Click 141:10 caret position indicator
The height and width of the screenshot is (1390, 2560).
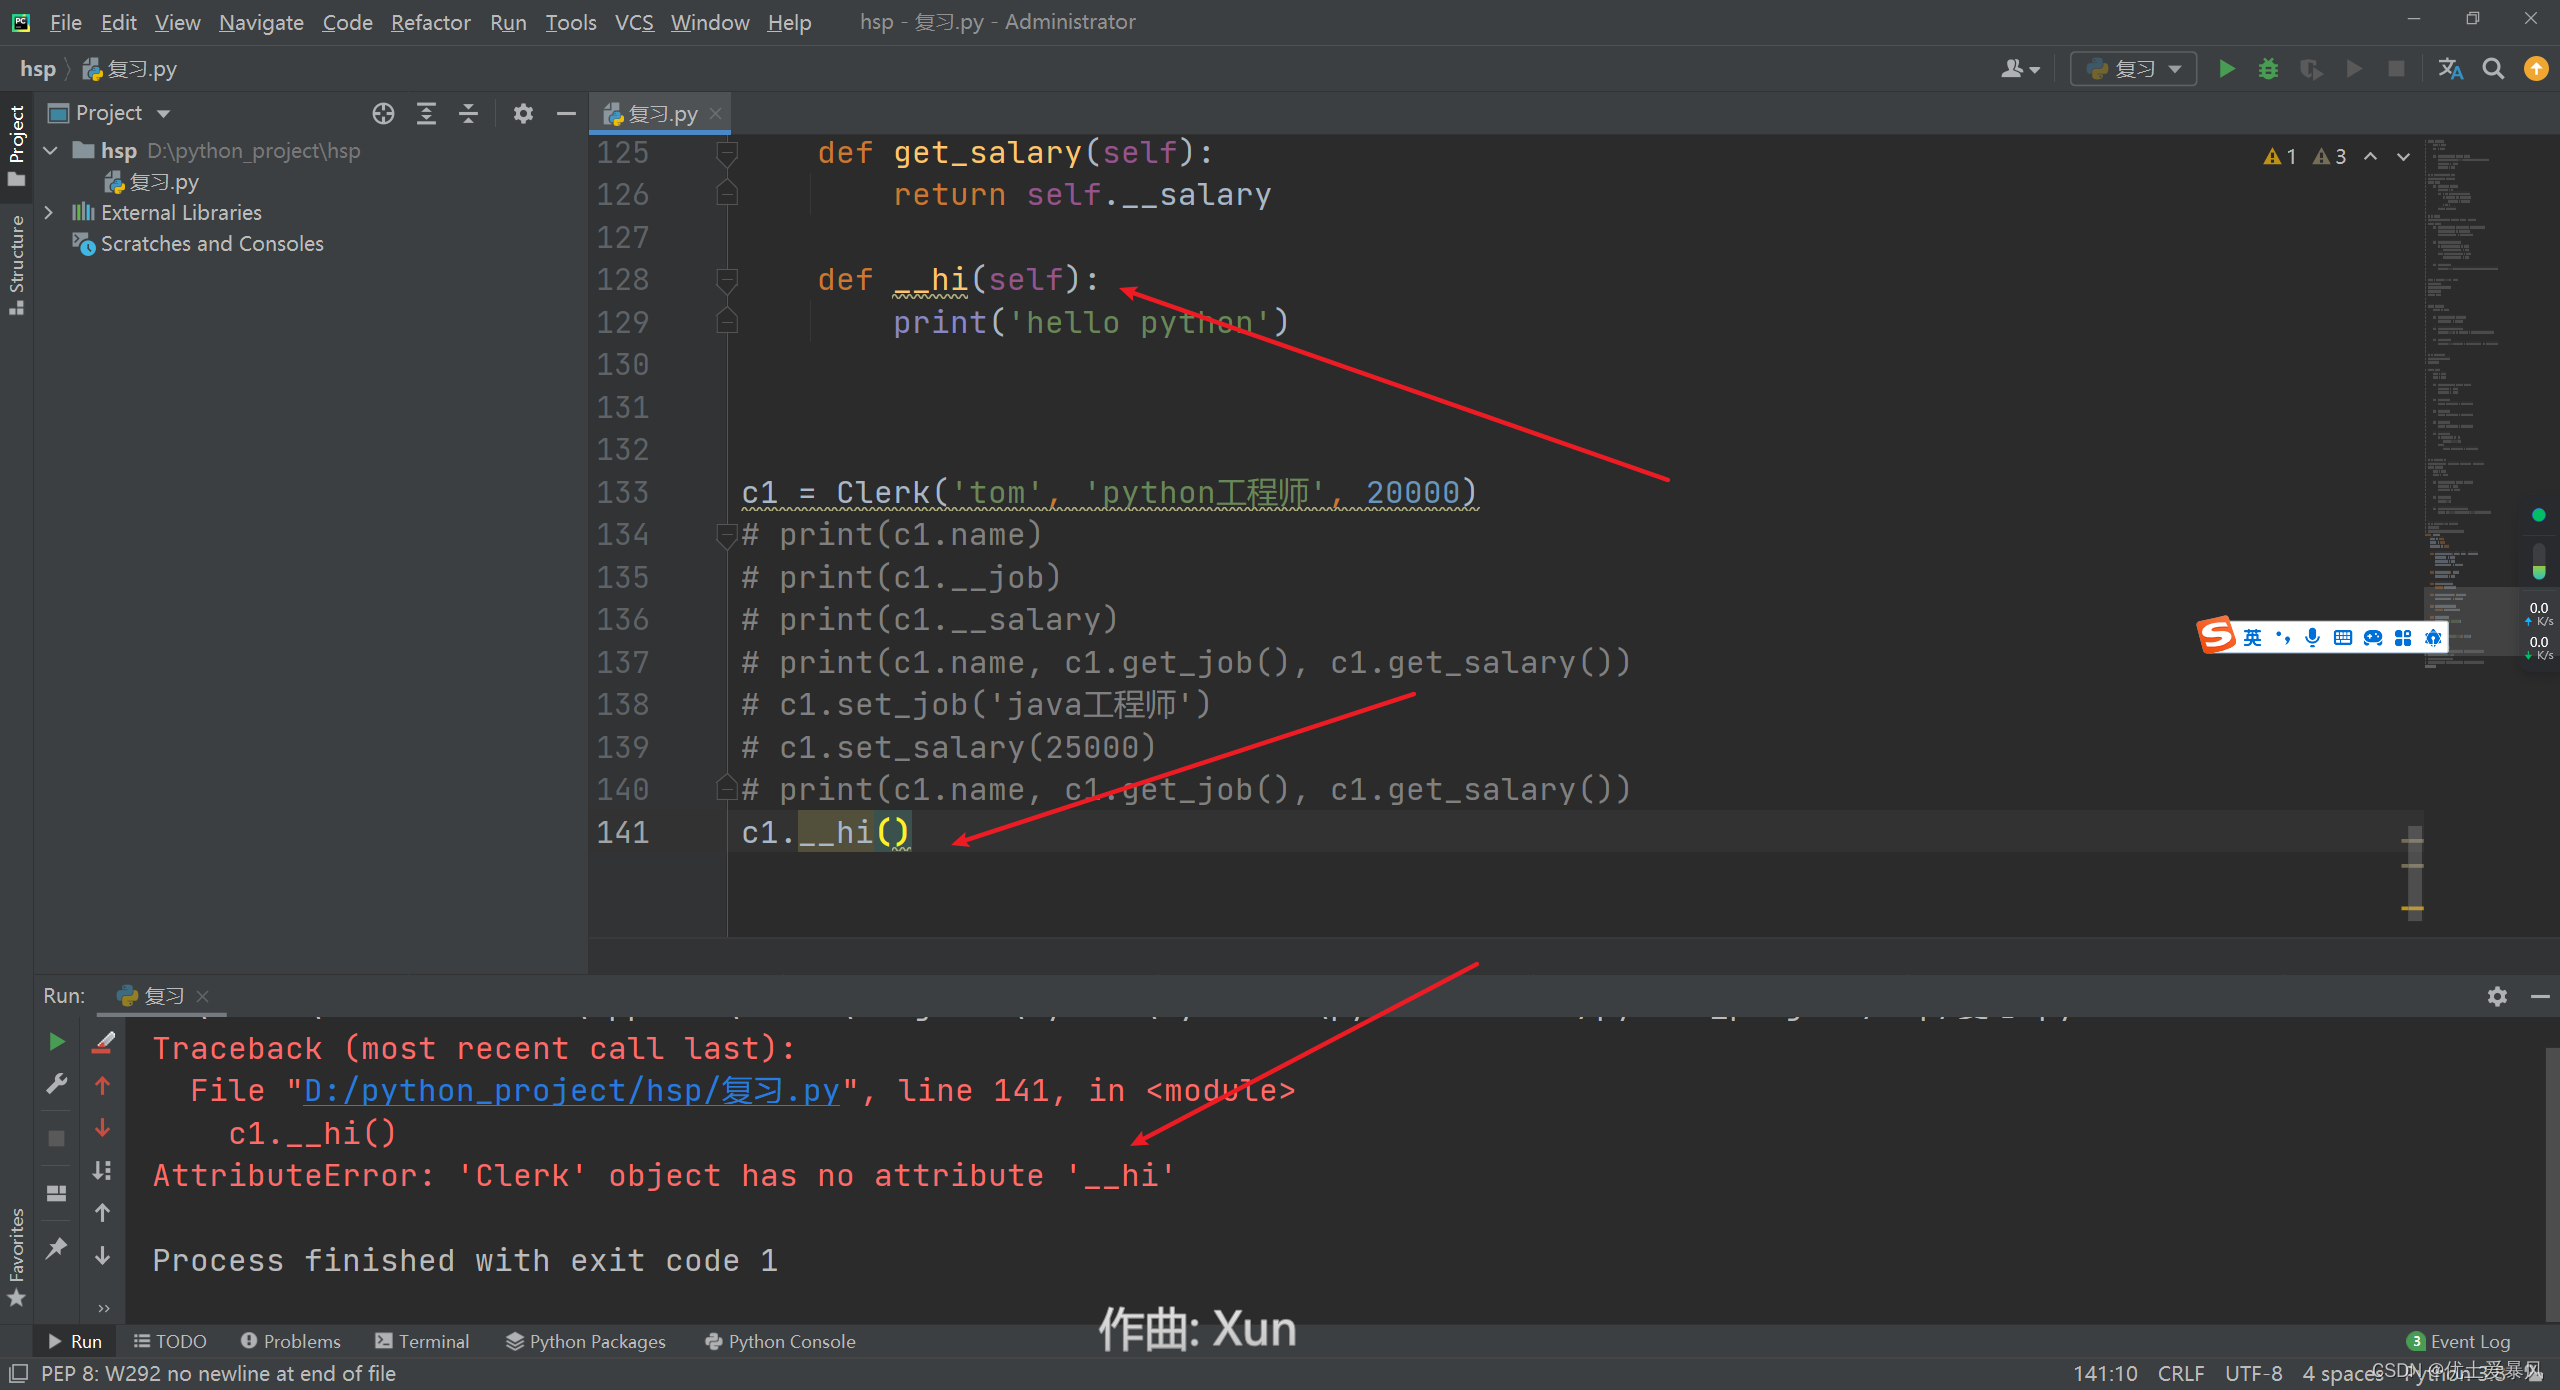click(x=2105, y=1373)
